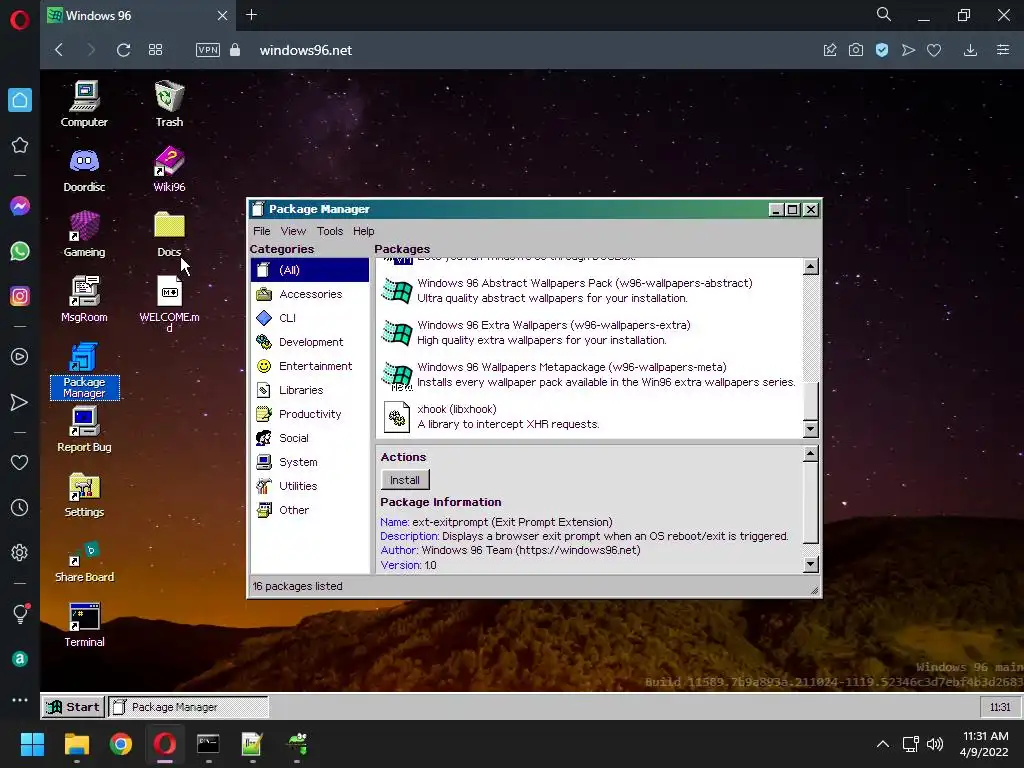Select the (All) category
Screen dimensions: 1024x768
[x=310, y=270]
